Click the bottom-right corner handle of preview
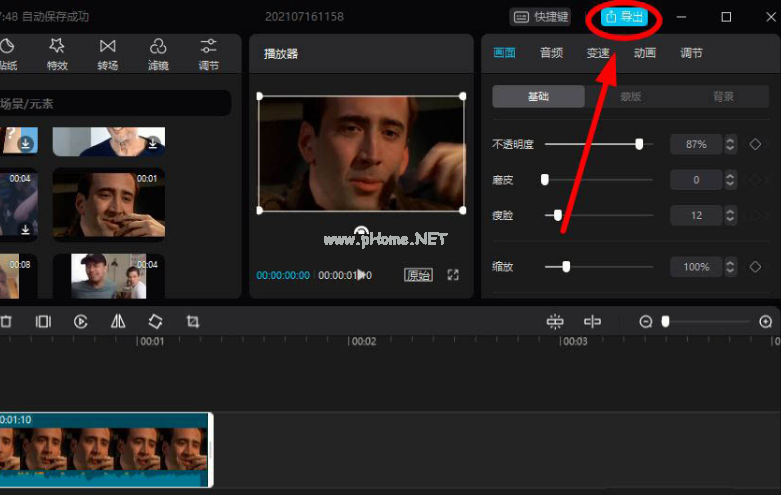This screenshot has height=495, width=781. coord(463,211)
